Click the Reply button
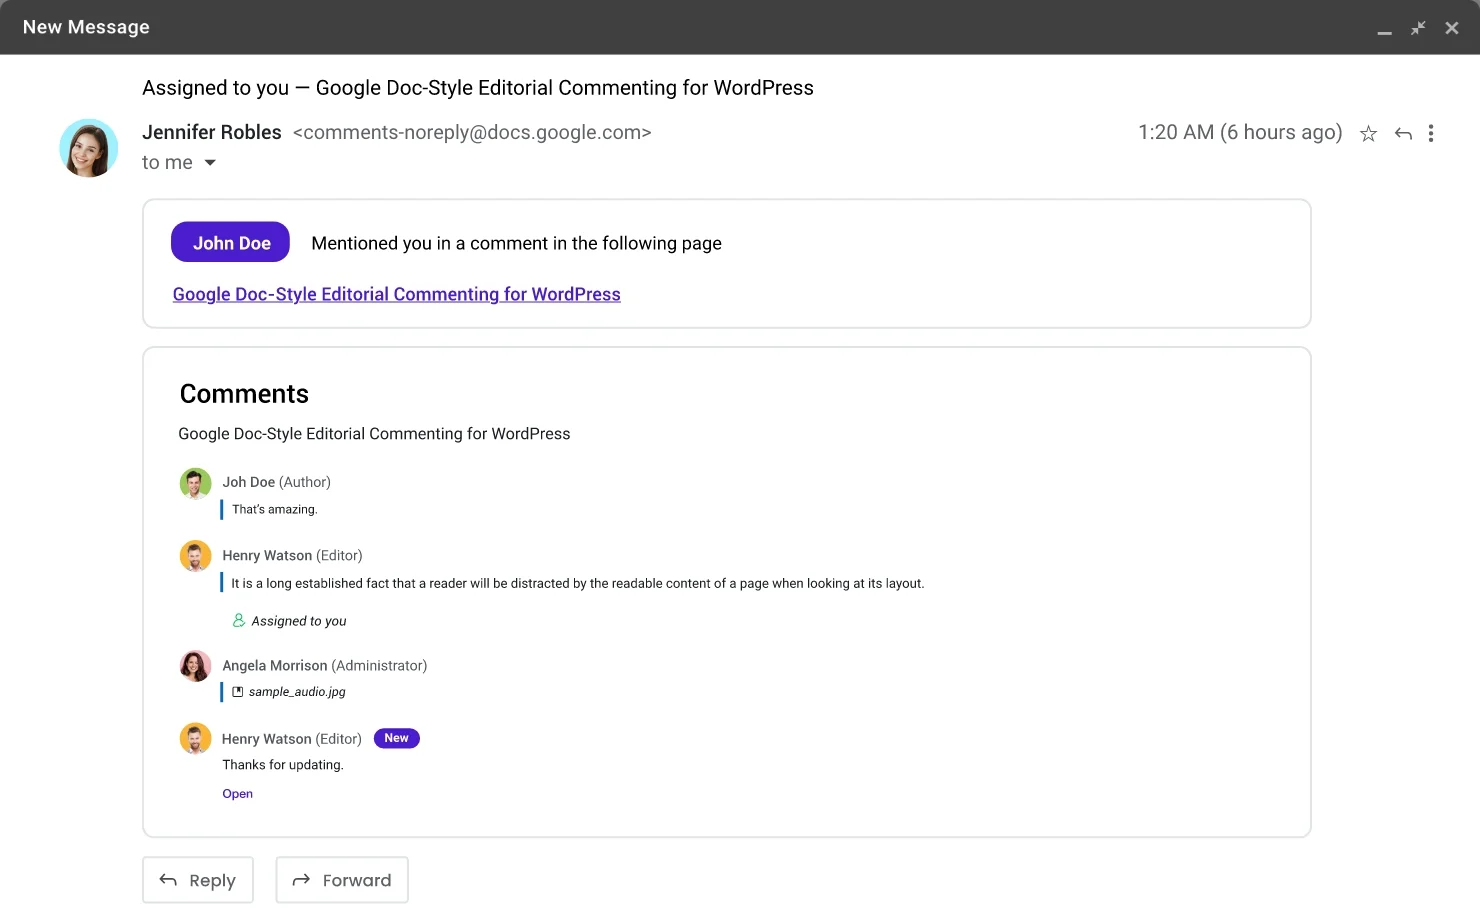 198,880
